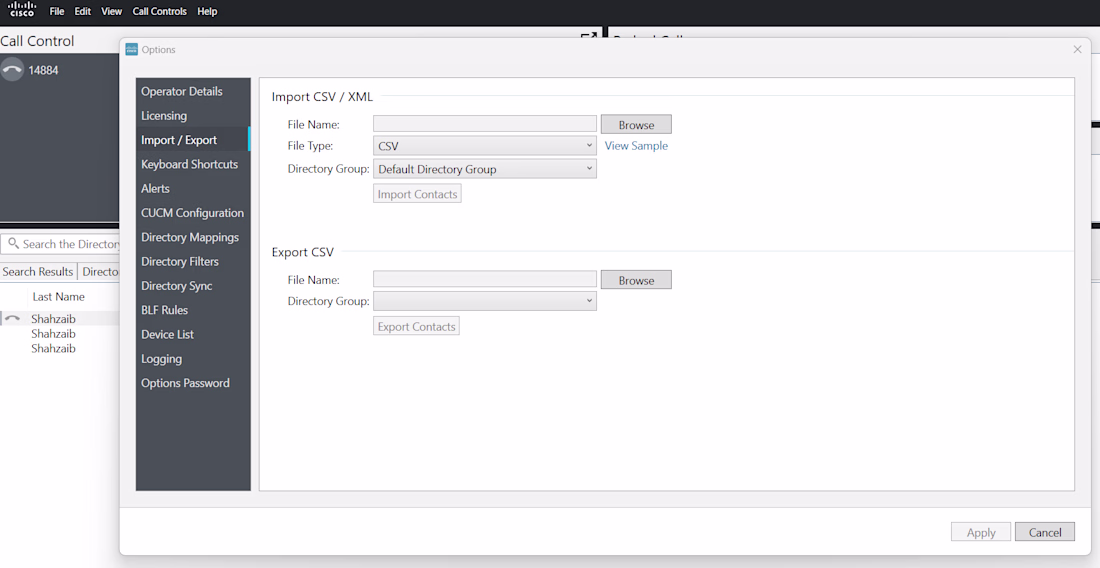Open the Export Directory Group dropdown

pos(485,301)
